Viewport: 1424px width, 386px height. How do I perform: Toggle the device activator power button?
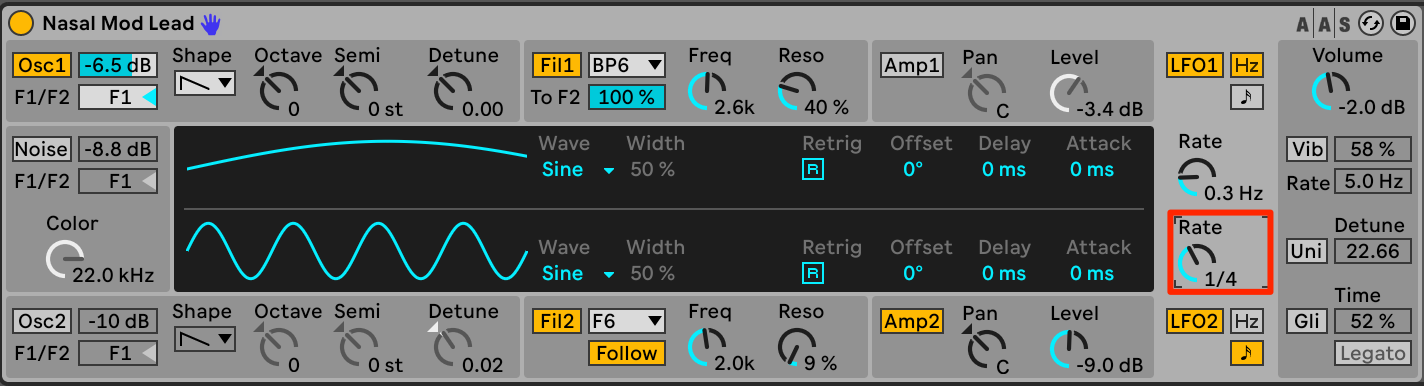tap(22, 22)
